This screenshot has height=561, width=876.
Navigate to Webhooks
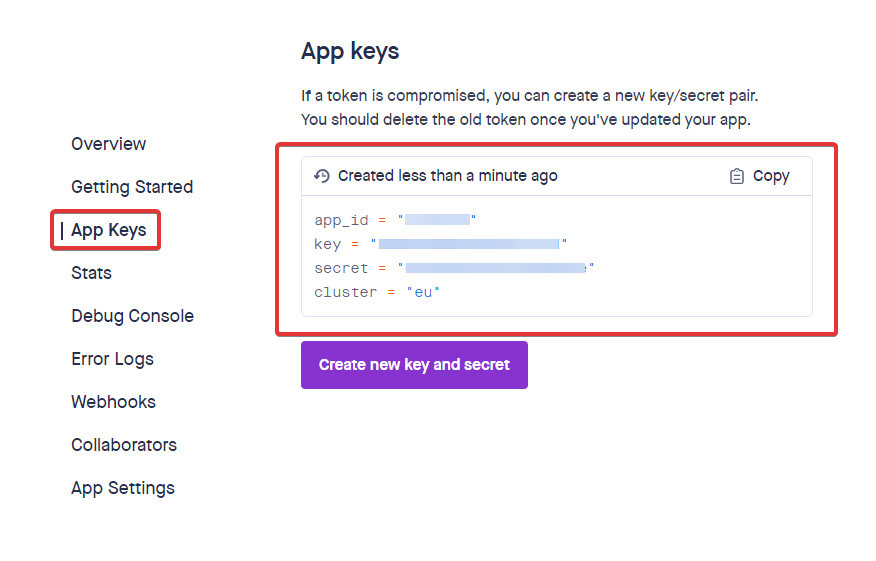tap(113, 402)
